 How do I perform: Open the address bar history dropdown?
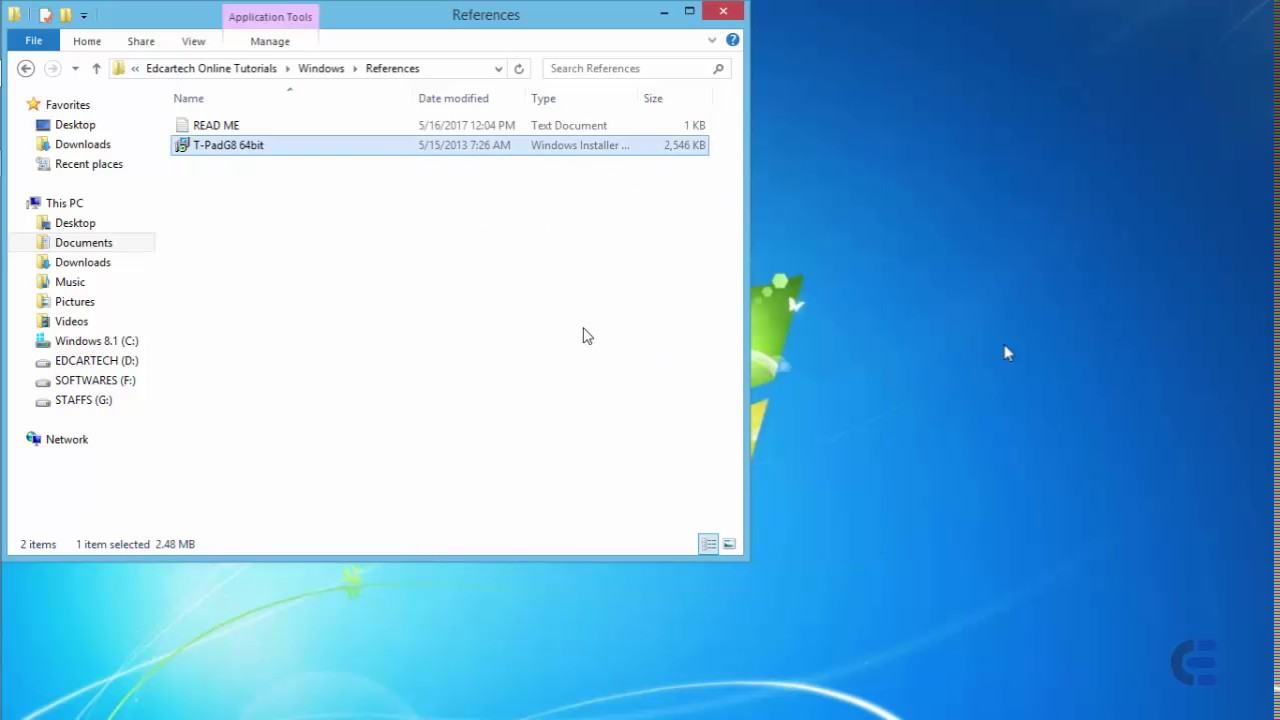tap(498, 69)
